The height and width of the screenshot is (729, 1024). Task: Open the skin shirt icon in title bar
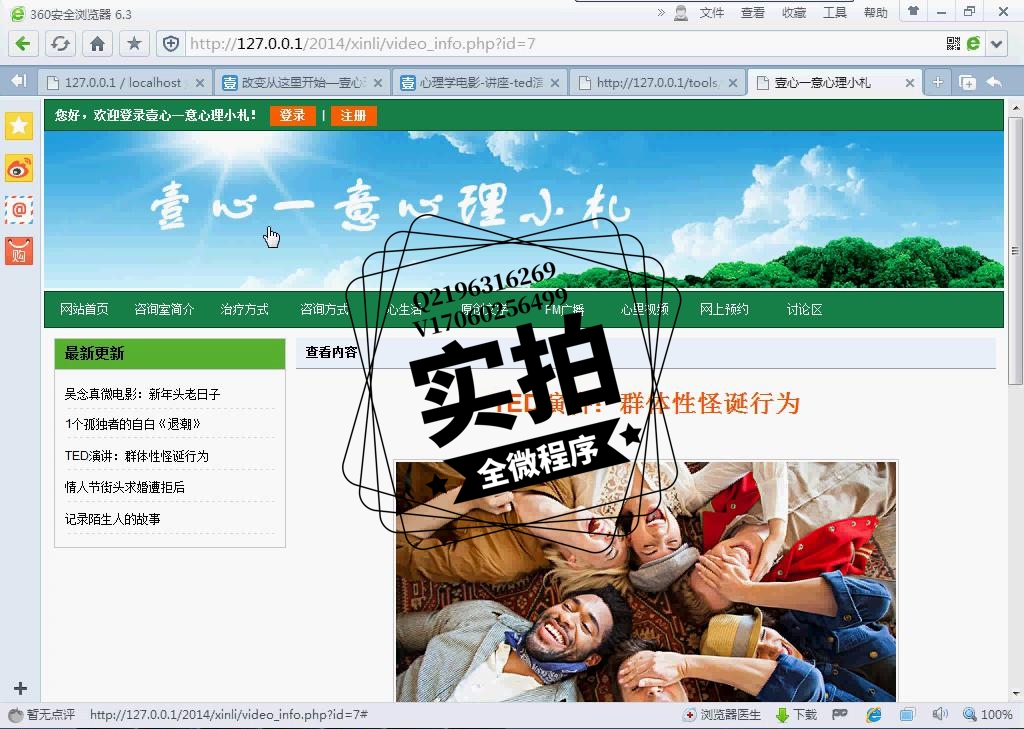[913, 11]
